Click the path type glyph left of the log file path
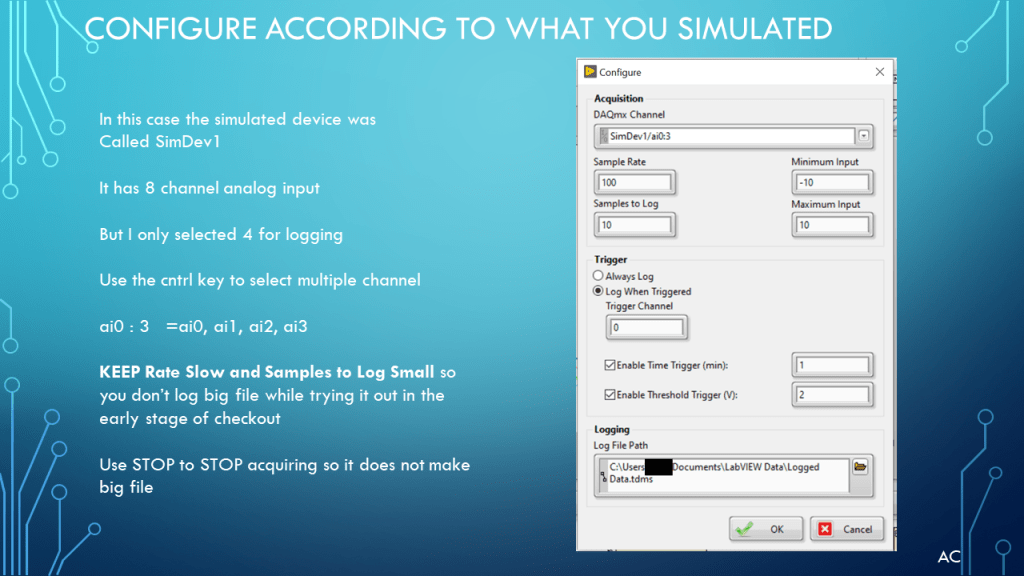Viewport: 1024px width, 576px height. click(602, 478)
